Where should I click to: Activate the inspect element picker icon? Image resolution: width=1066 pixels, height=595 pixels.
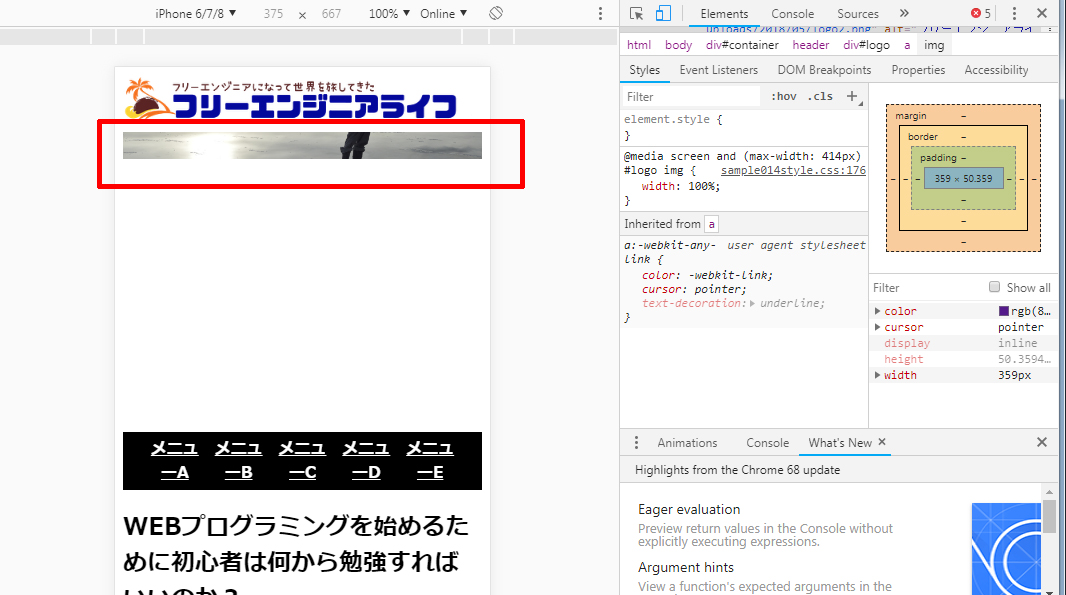[x=637, y=14]
